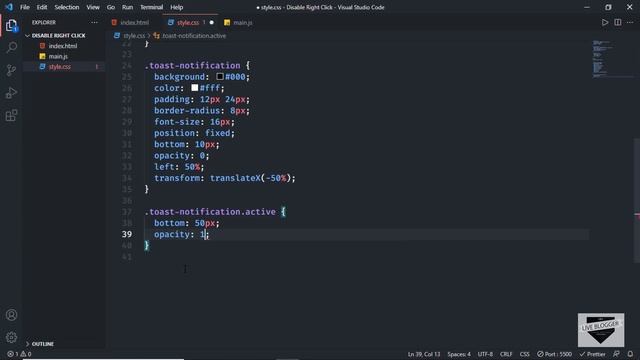This screenshot has height=360, width=640.
Task: Click the #fff white color swatch
Action: point(195,88)
